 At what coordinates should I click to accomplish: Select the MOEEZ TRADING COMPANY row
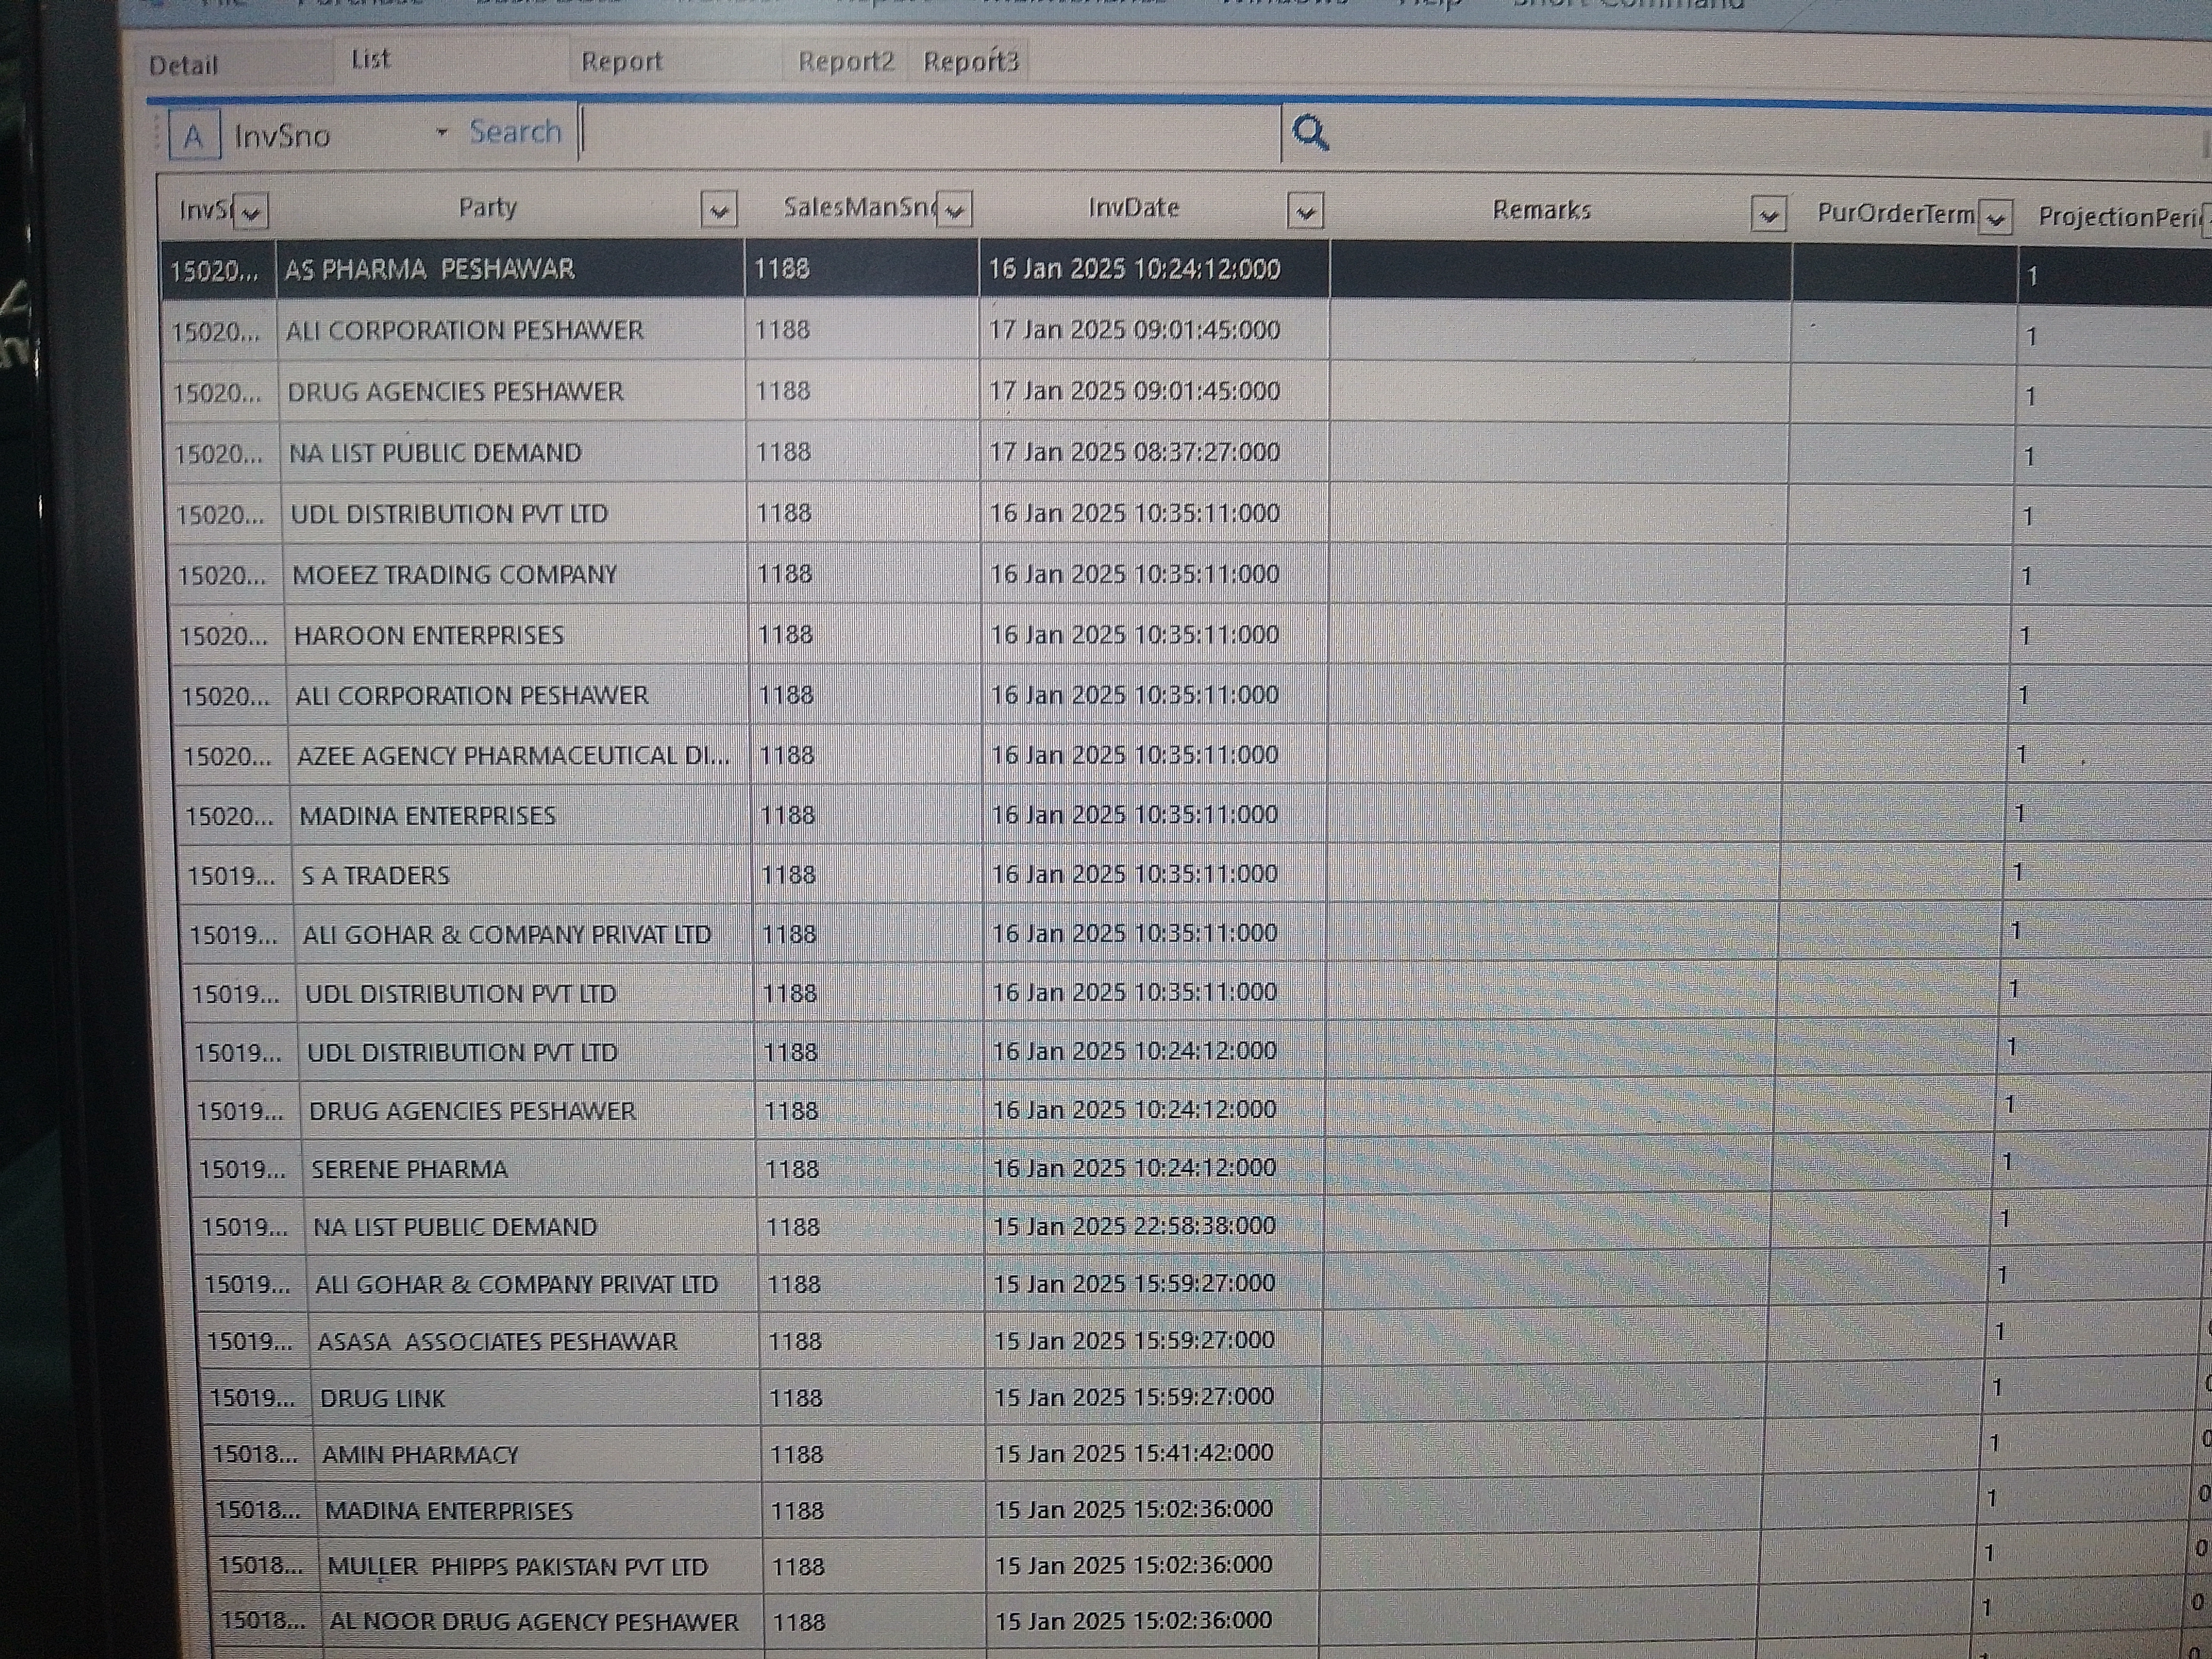tap(454, 575)
